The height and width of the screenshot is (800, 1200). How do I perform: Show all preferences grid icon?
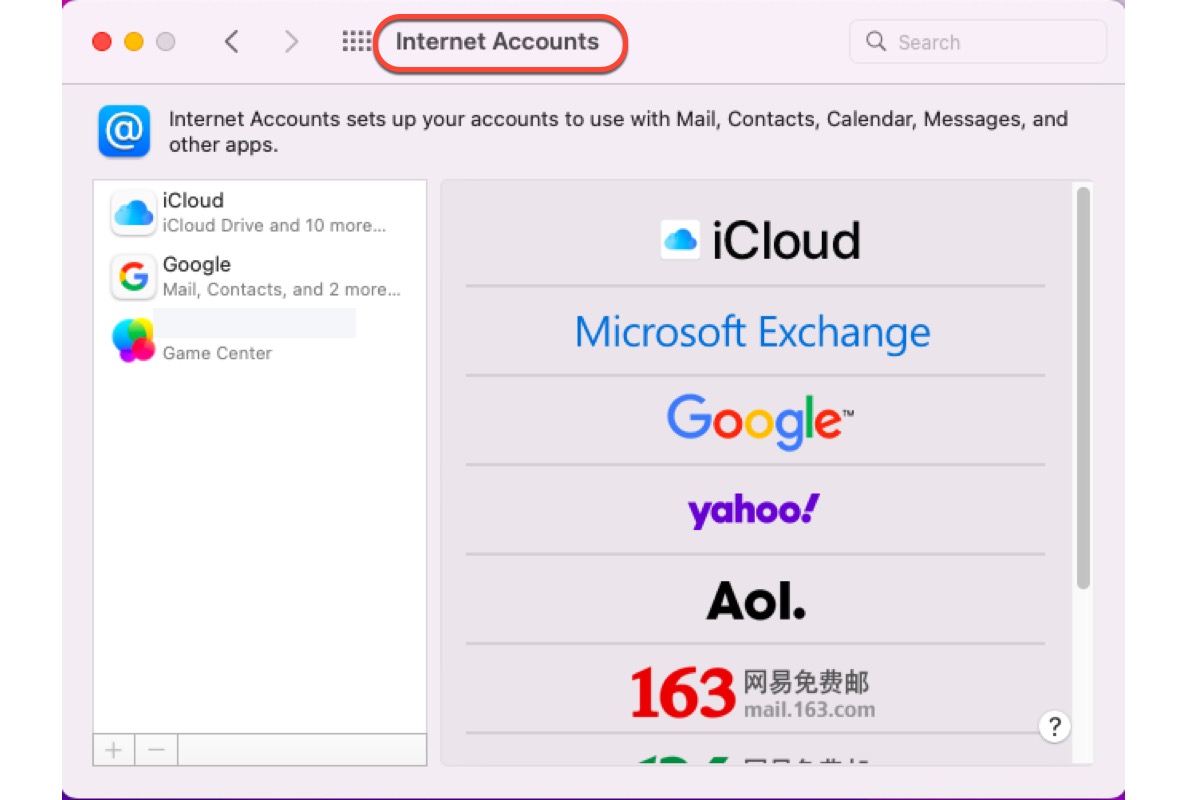(x=356, y=41)
